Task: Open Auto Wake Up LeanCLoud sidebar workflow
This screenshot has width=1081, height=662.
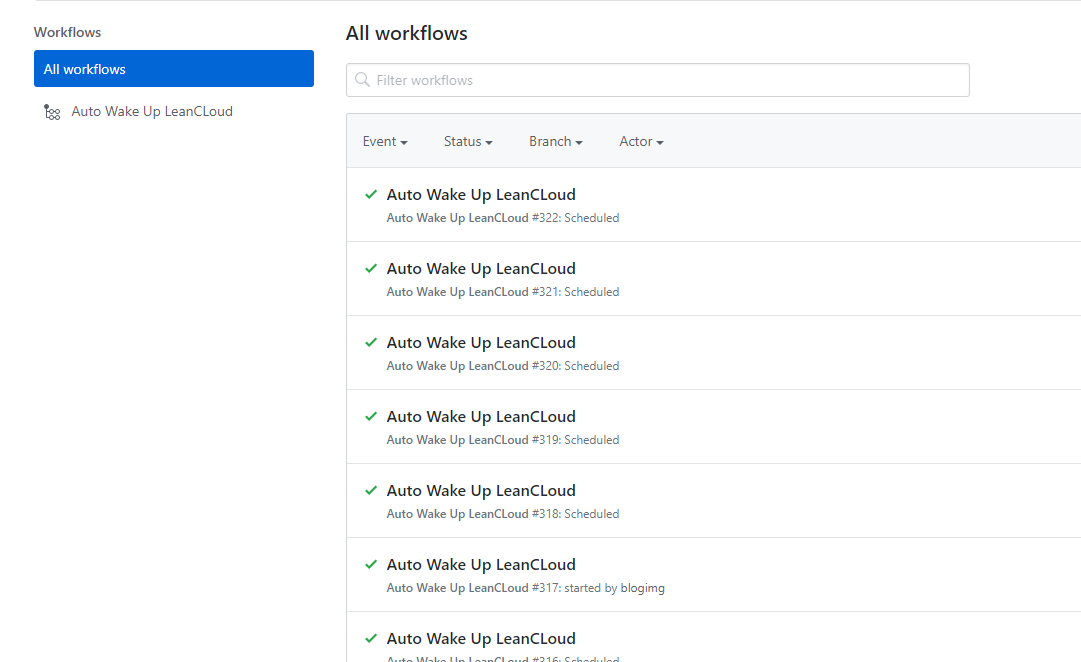Action: 152,111
